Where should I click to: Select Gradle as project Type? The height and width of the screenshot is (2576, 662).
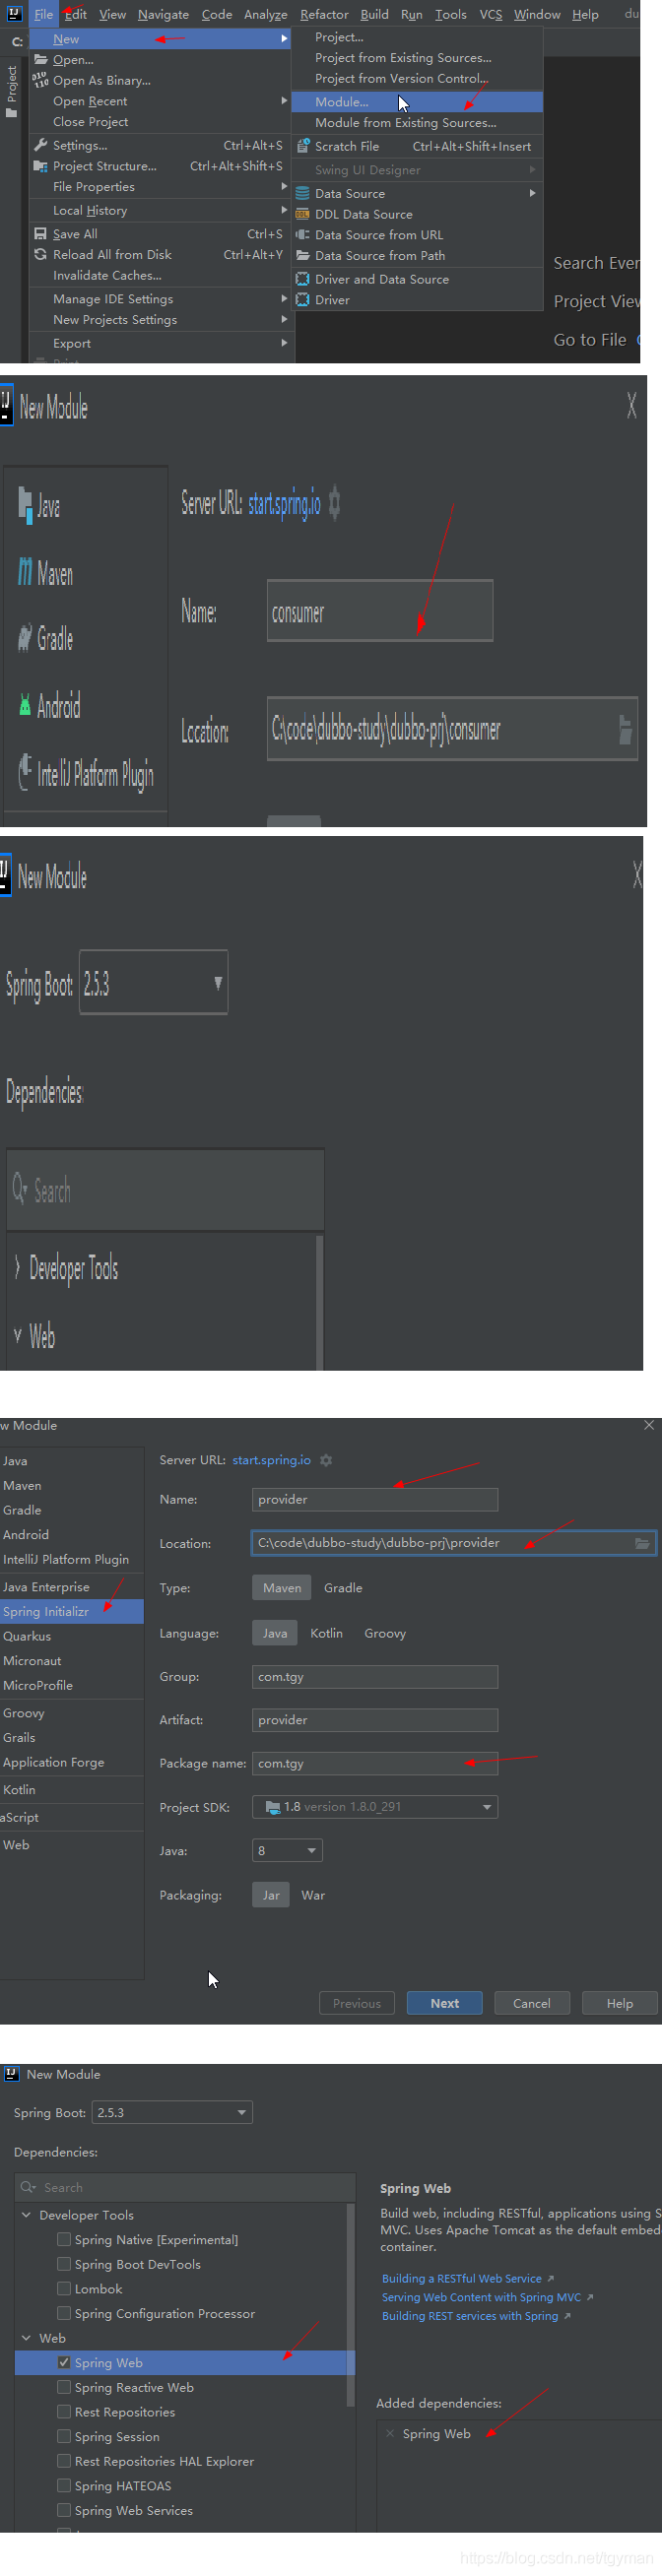[x=343, y=1587]
